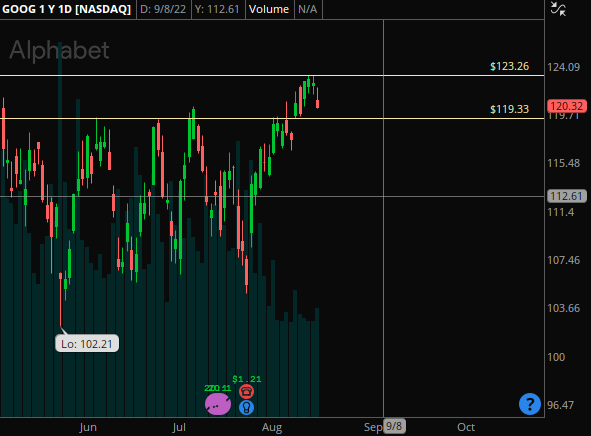Click the blue lightbulb event icon

pos(247,407)
